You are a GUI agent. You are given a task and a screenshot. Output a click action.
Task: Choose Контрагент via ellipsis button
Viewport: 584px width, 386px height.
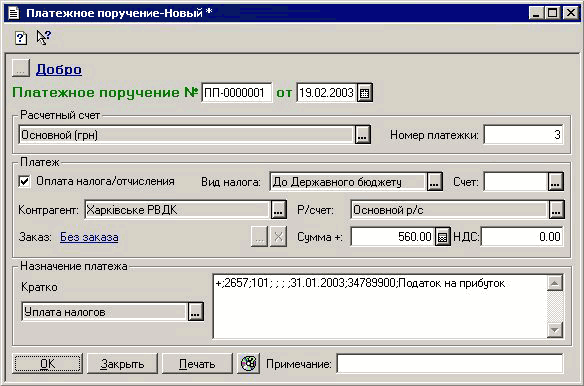point(278,210)
